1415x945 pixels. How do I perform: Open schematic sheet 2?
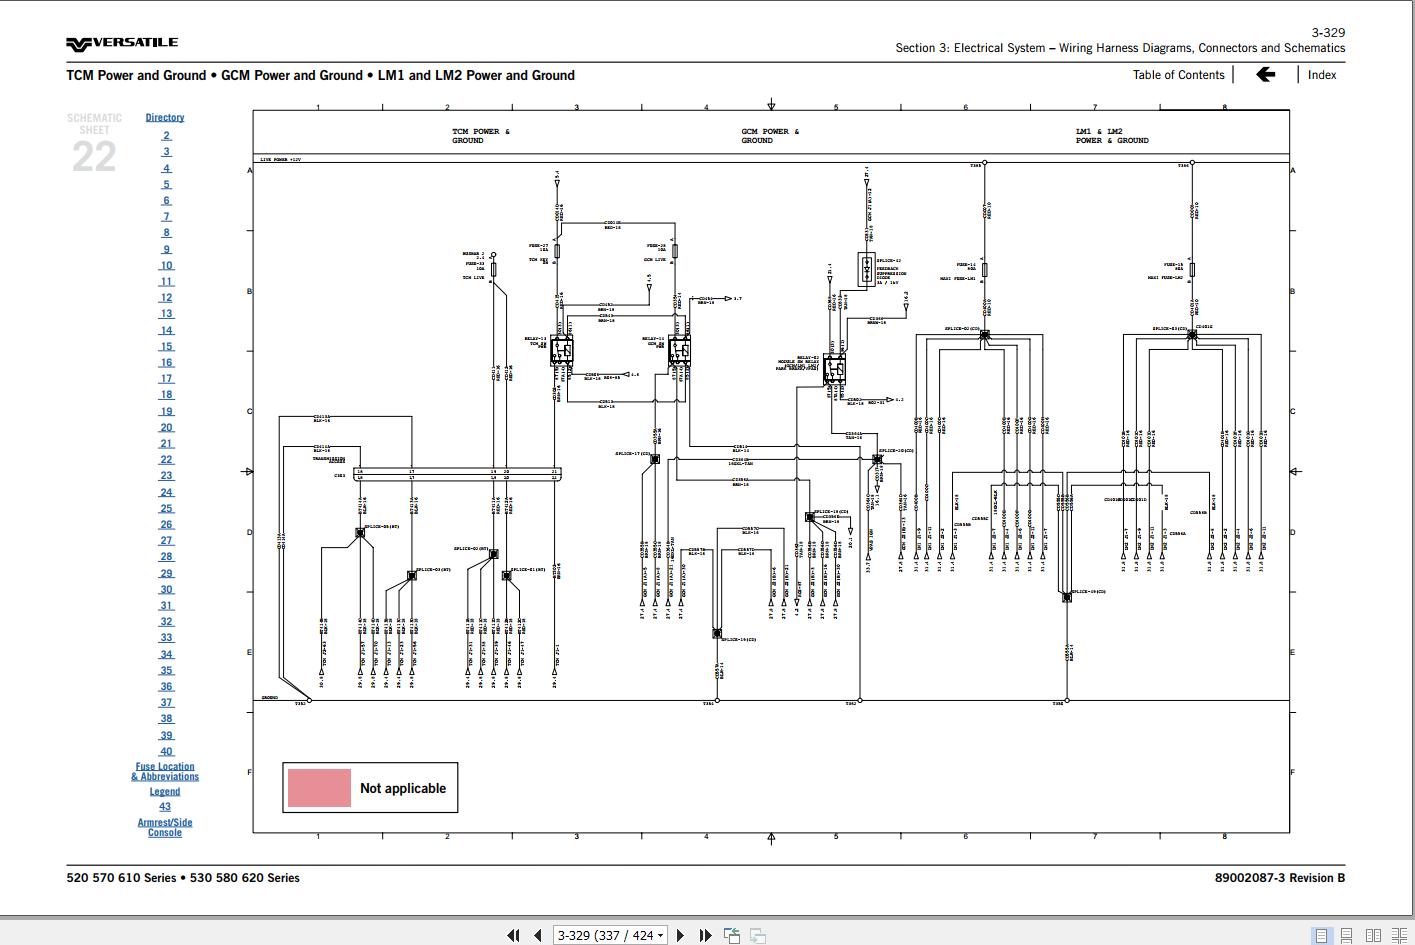coord(166,135)
